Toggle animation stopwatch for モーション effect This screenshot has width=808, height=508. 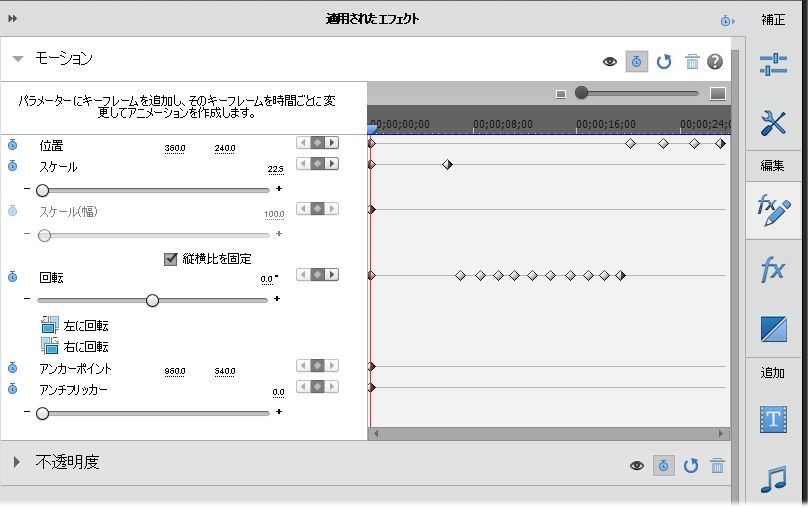(636, 62)
